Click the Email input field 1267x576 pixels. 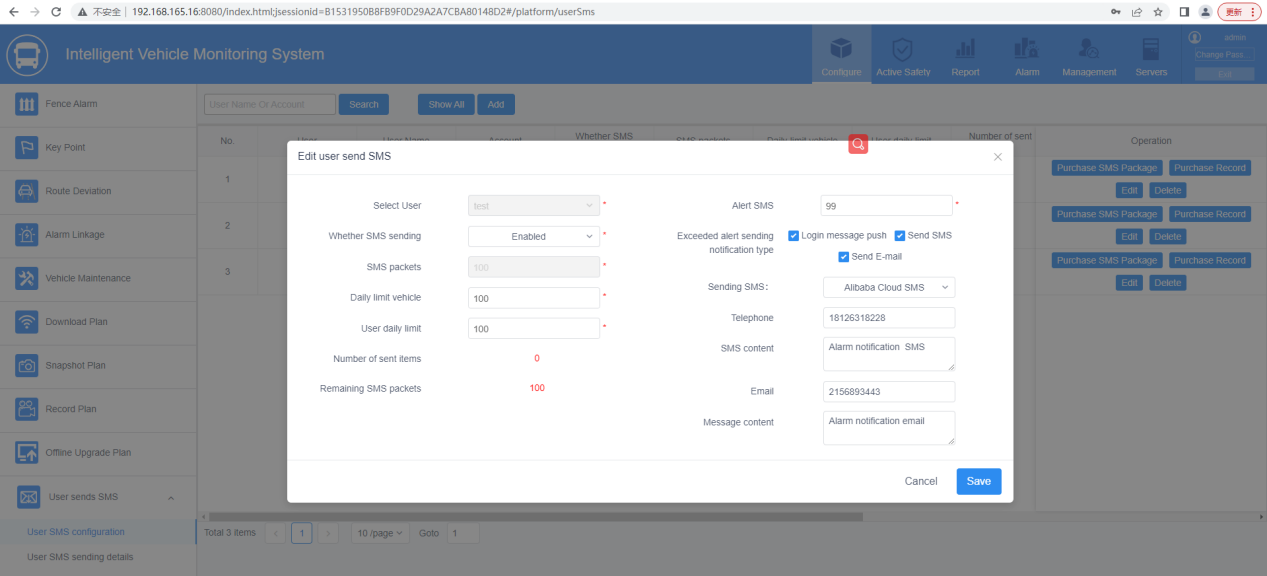[889, 392]
